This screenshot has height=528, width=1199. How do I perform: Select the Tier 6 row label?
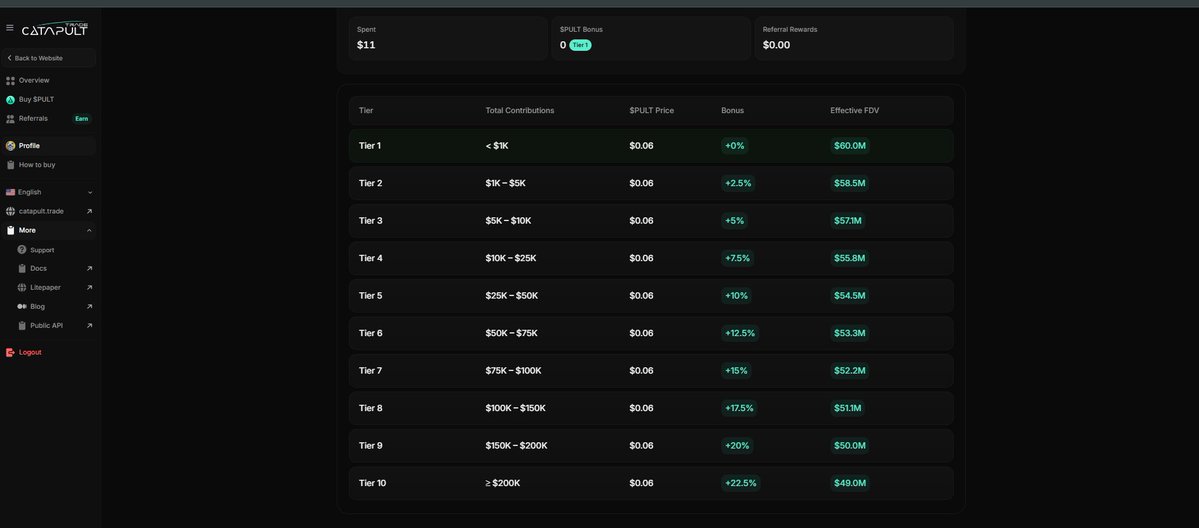(x=371, y=334)
